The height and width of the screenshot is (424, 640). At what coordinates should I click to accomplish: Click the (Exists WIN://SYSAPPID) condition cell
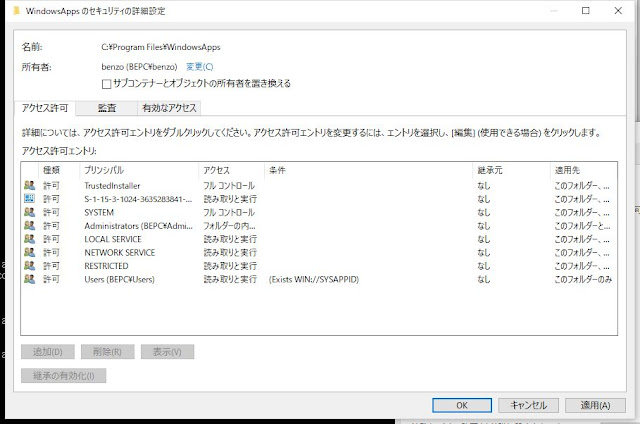(314, 280)
